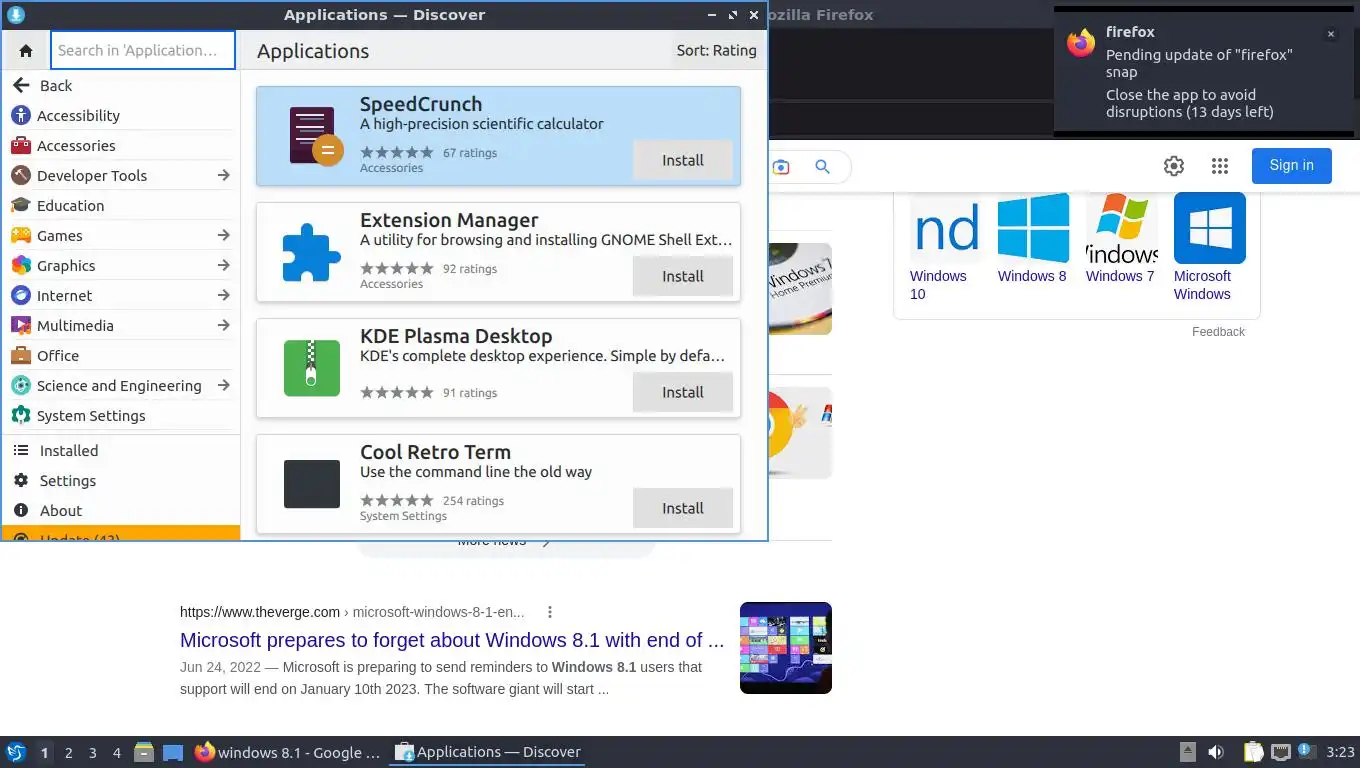Viewport: 1360px width, 768px height.
Task: Click the Internet globe icon
Action: [21, 296]
